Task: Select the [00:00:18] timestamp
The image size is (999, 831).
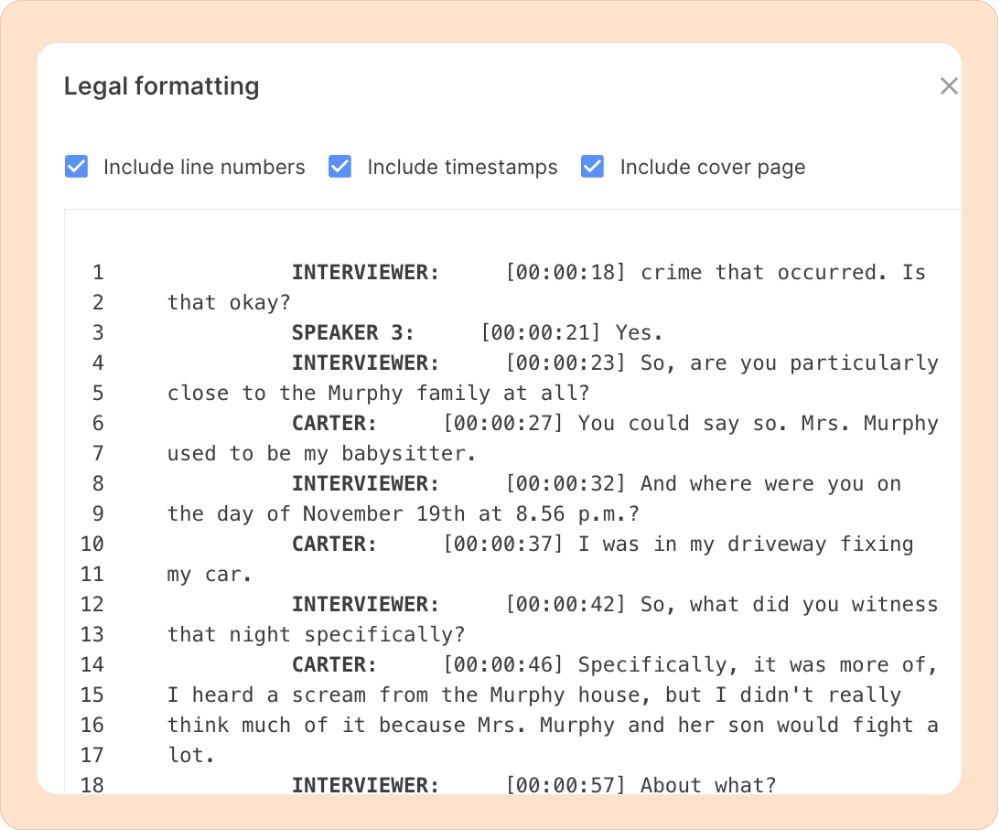Action: 565,272
